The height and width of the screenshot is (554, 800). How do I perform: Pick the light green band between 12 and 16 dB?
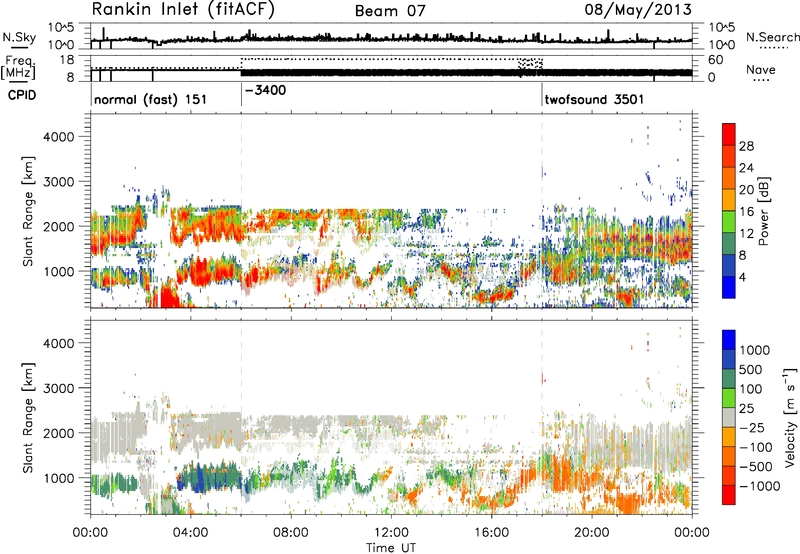tap(729, 222)
